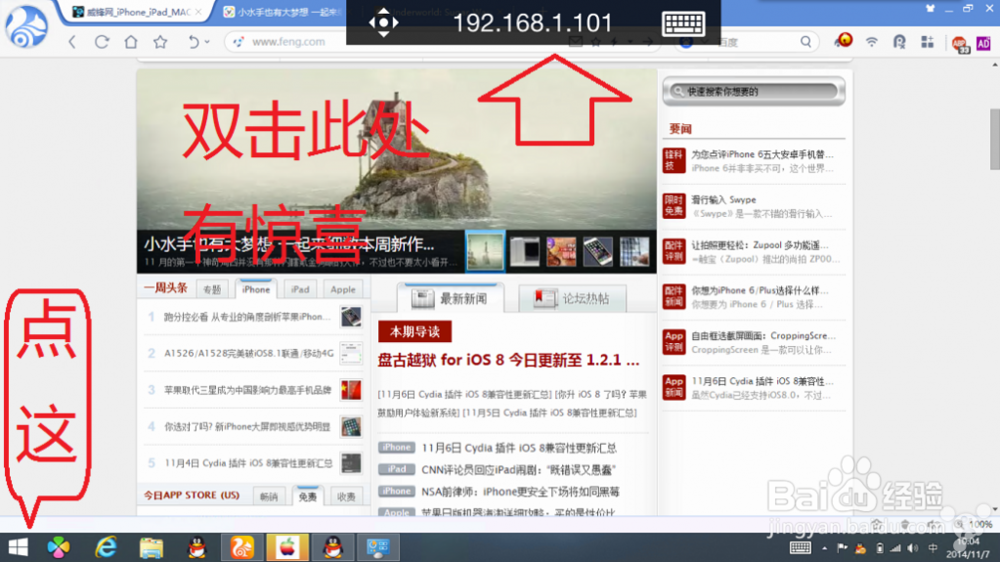Image resolution: width=1000 pixels, height=562 pixels.
Task: Click the Wi-Fi sharing icon in the browser toolbar
Action: point(871,42)
